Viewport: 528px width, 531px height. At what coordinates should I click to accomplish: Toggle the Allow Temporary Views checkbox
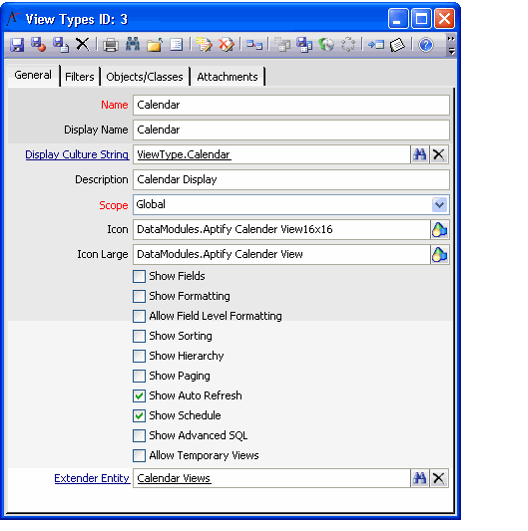click(139, 456)
